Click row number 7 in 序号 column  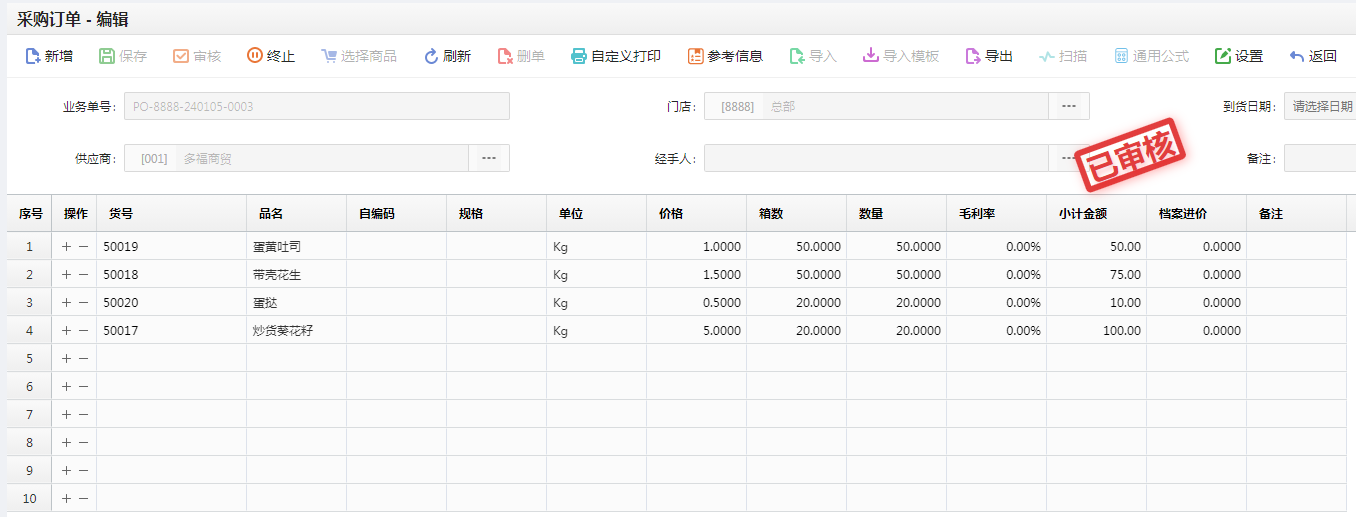29,414
